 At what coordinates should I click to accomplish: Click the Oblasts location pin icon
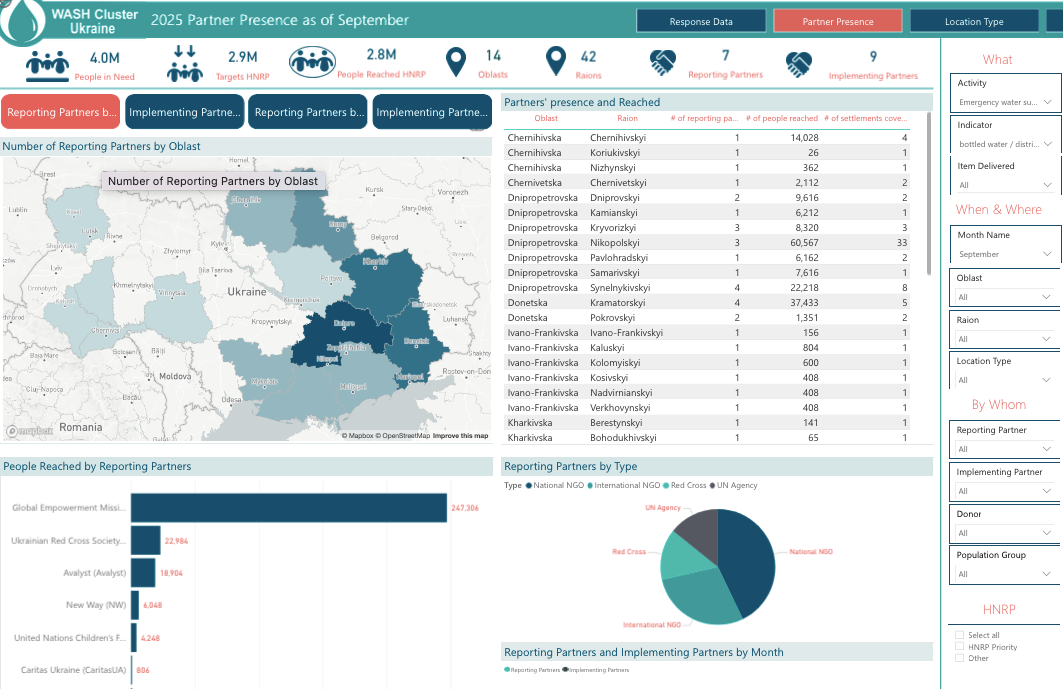tap(456, 63)
